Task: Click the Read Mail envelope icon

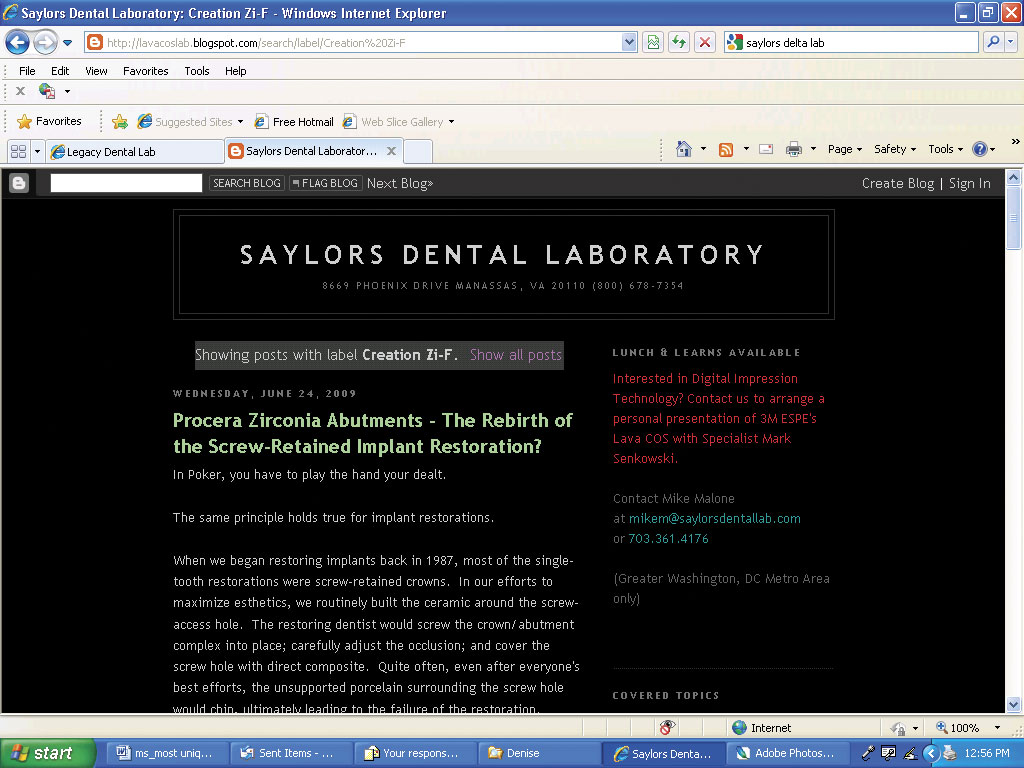Action: pos(766,149)
